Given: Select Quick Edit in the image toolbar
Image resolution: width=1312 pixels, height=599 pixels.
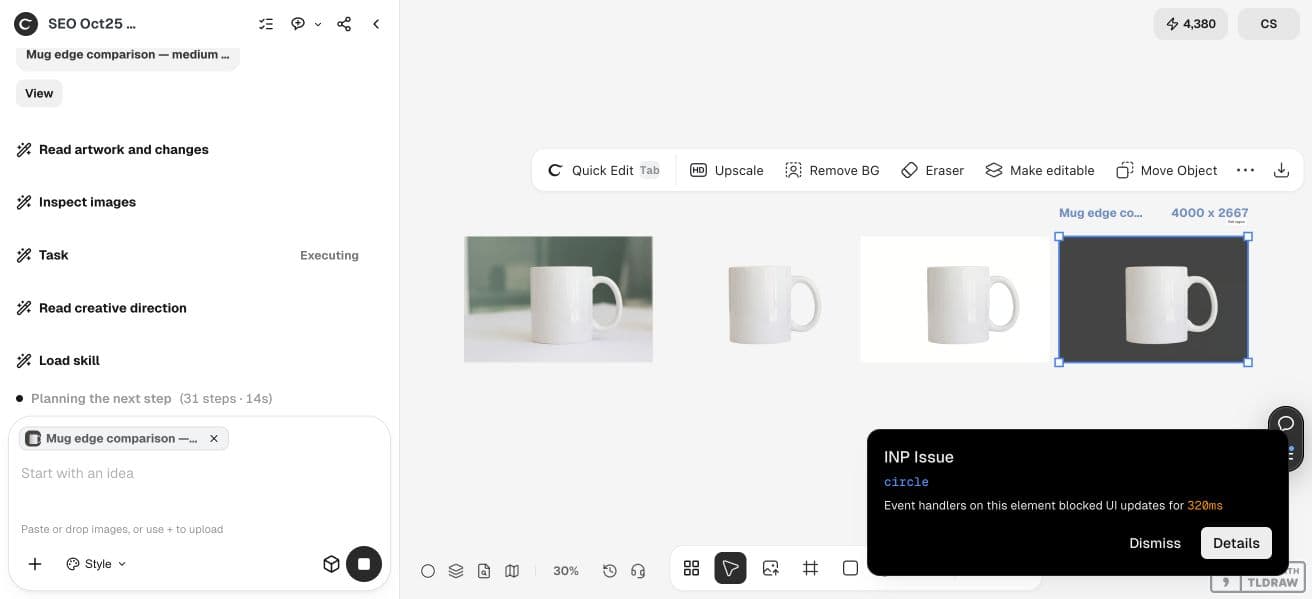Looking at the screenshot, I should (604, 170).
